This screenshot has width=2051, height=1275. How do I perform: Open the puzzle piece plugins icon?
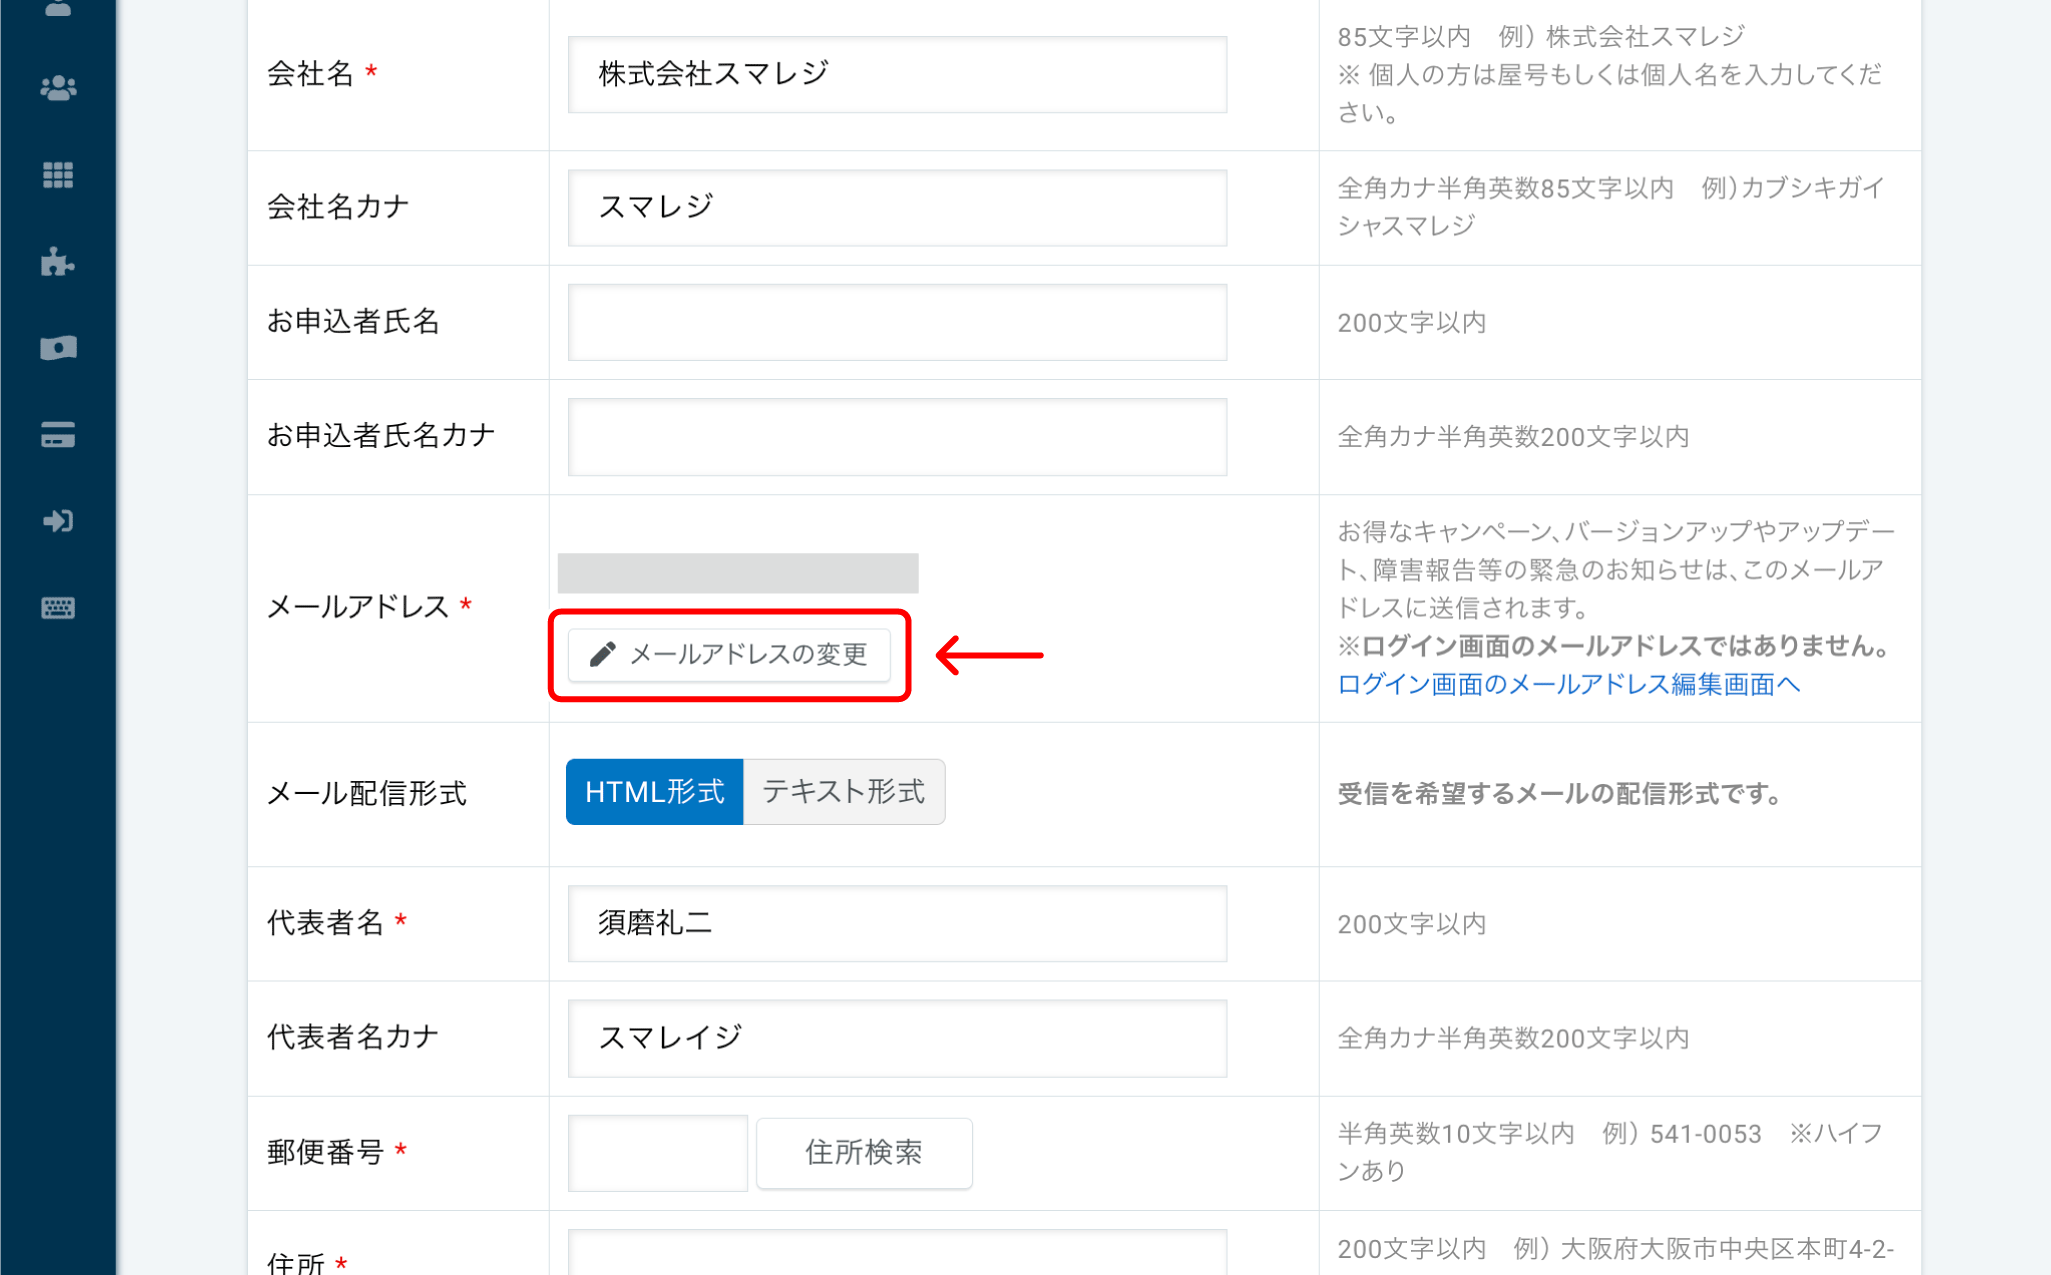coord(58,262)
